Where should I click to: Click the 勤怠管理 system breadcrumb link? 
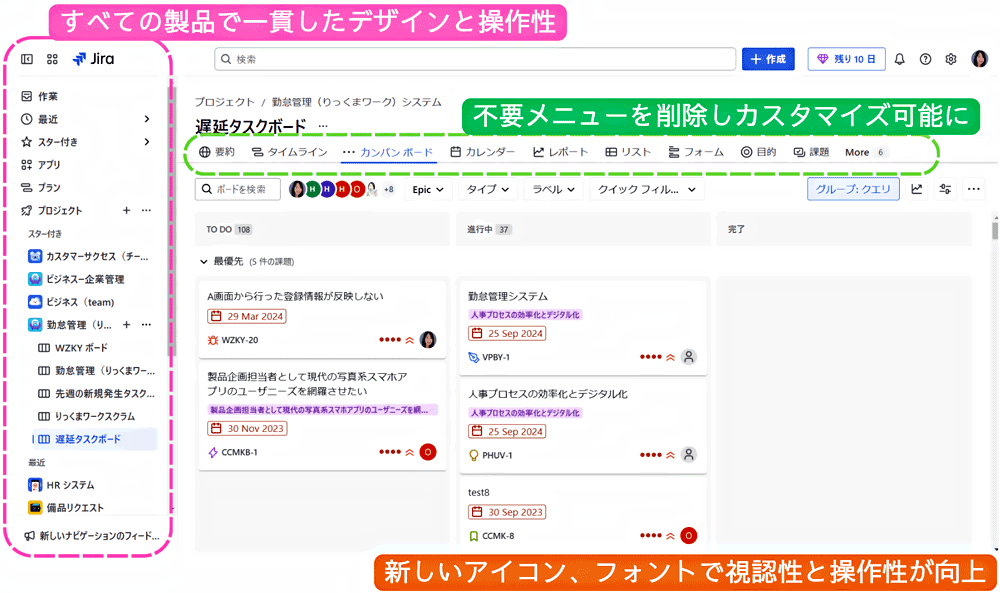(x=357, y=102)
